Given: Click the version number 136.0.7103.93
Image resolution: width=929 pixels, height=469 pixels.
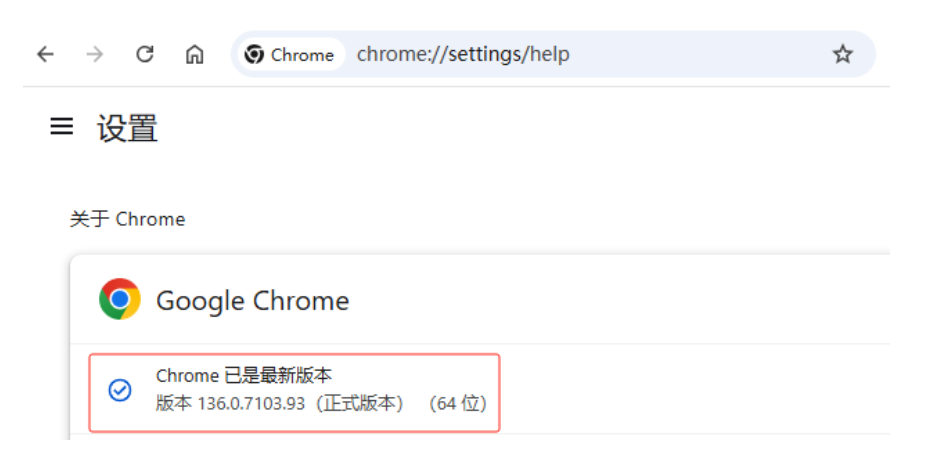Looking at the screenshot, I should tap(251, 404).
